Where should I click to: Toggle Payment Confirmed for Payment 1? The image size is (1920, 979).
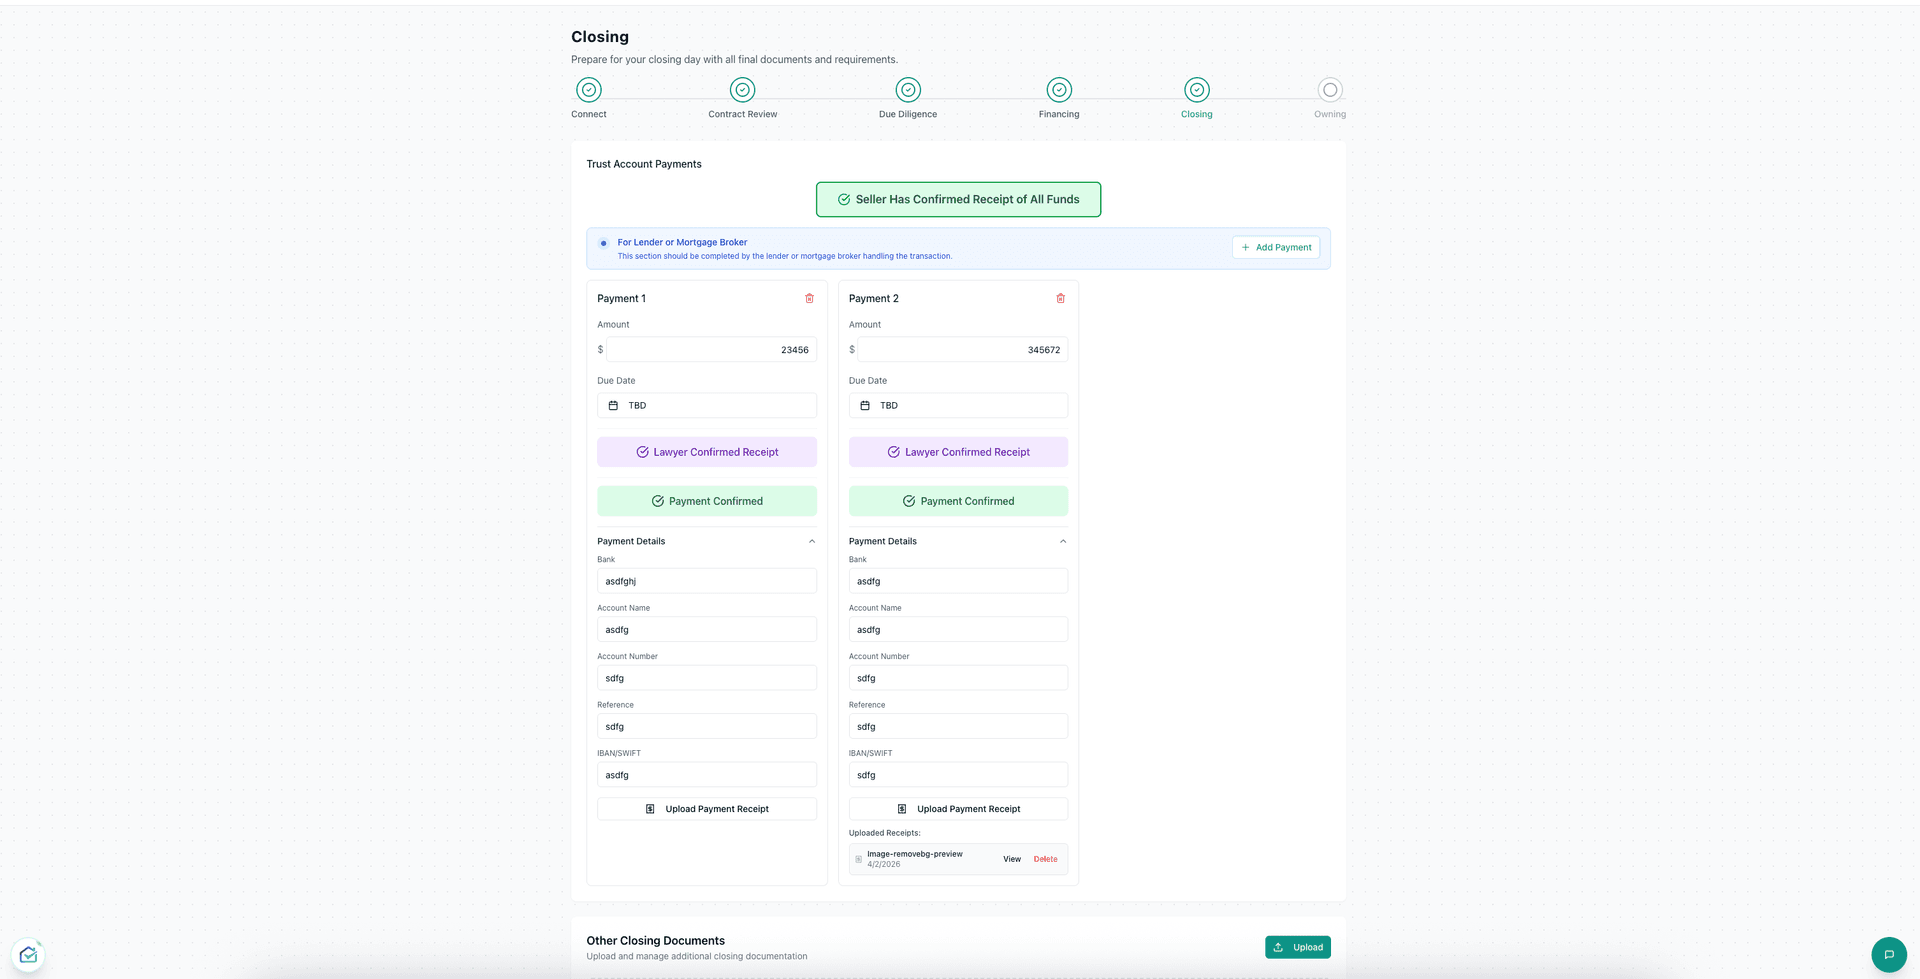tap(707, 501)
